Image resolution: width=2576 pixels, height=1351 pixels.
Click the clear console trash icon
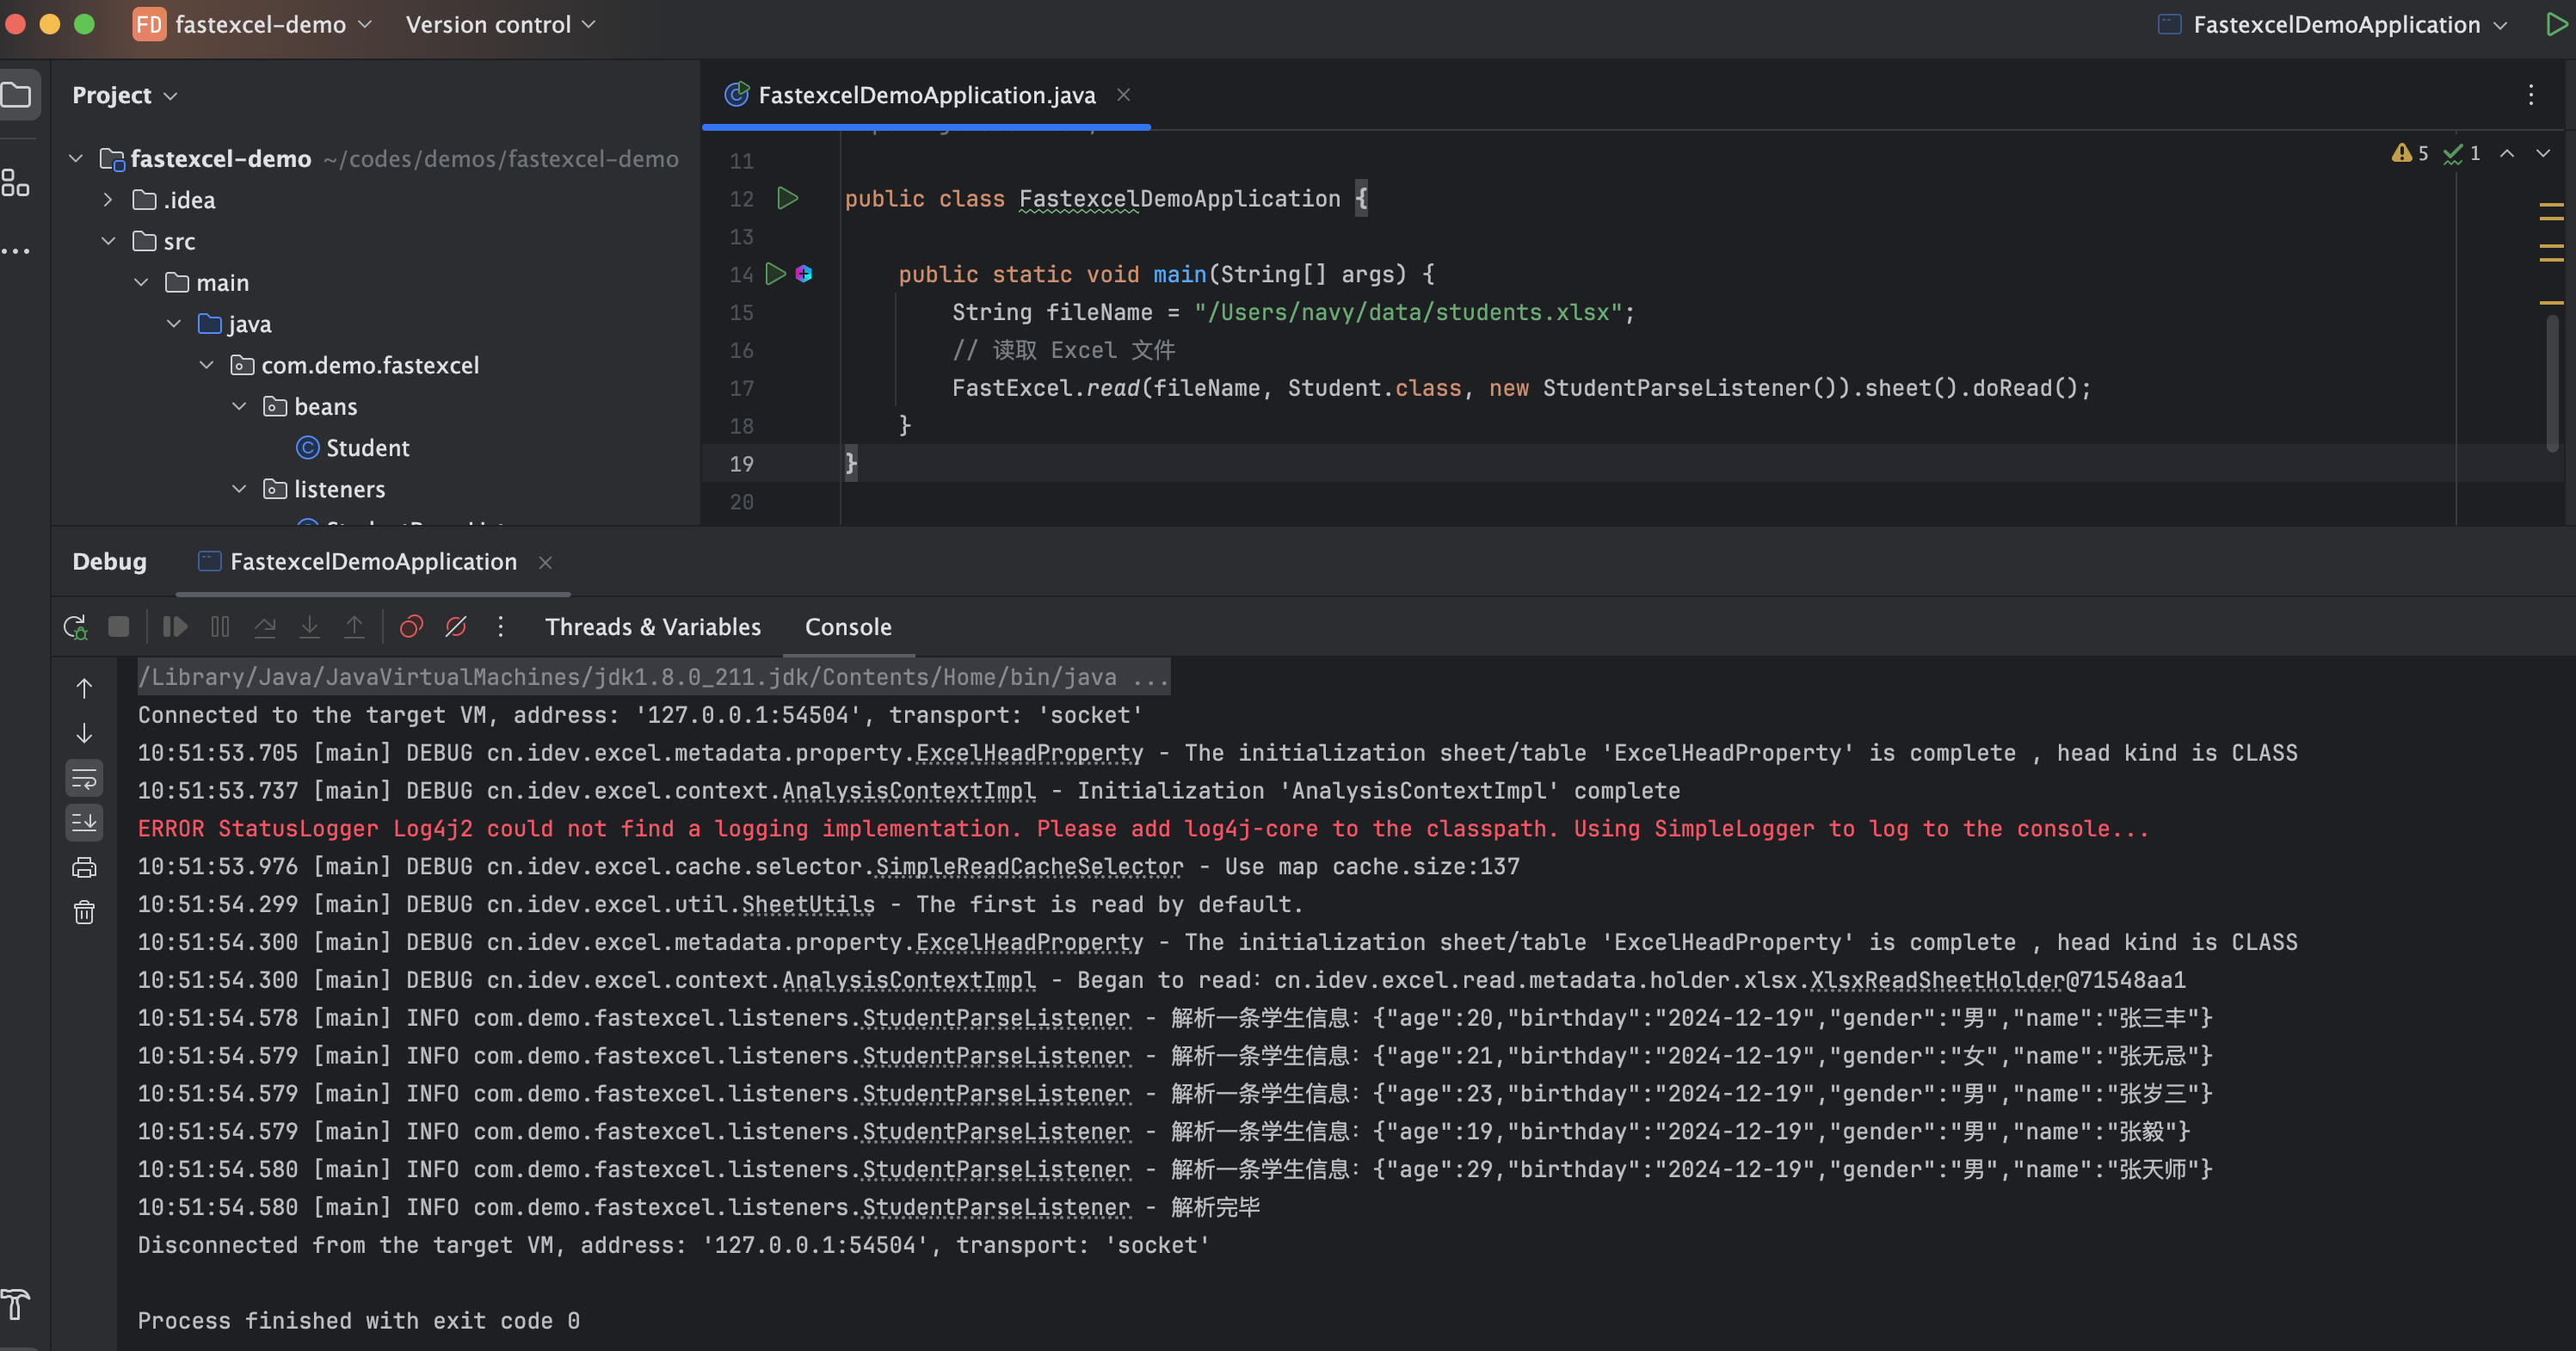point(84,912)
